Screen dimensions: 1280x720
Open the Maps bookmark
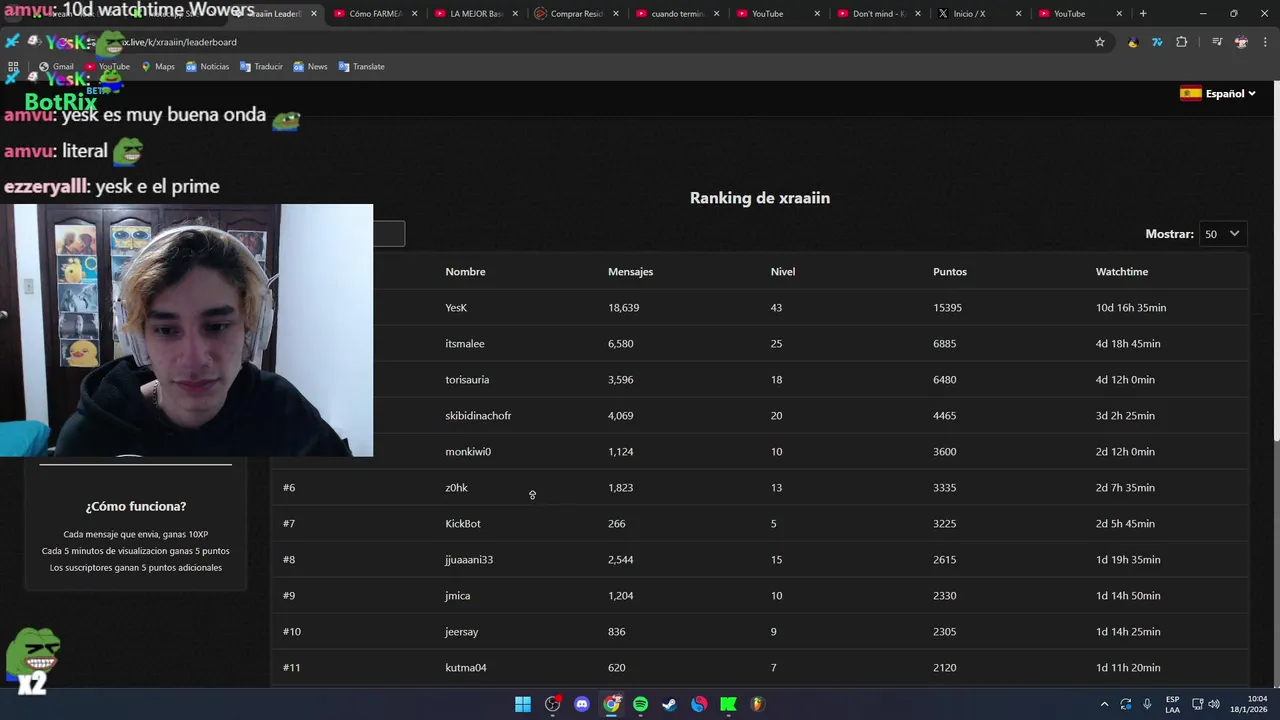click(x=158, y=67)
